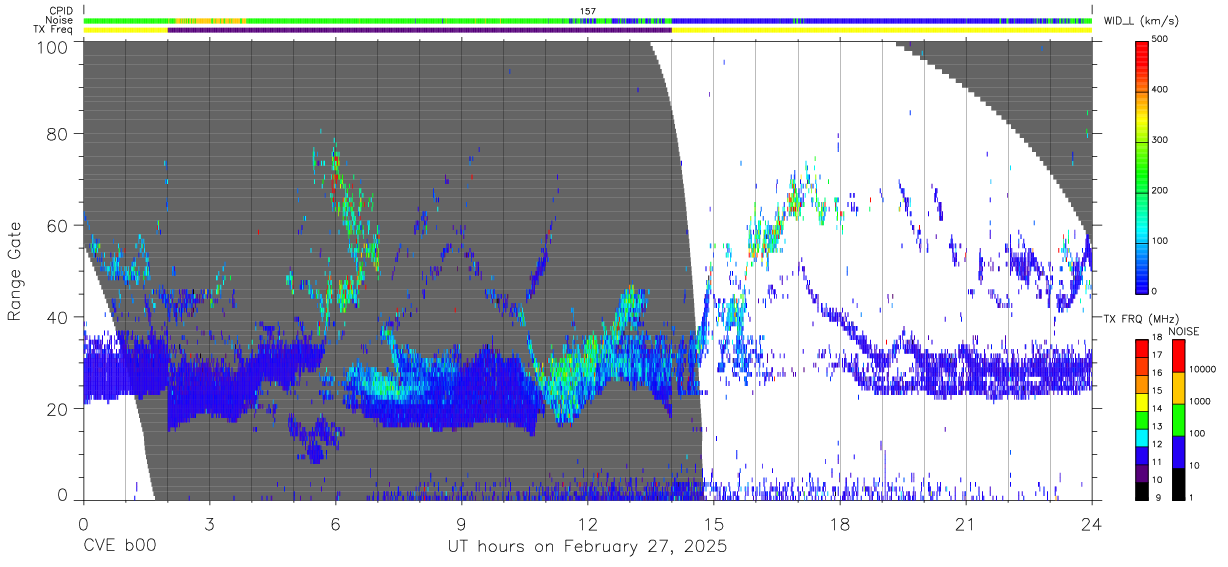1228x567 pixels.
Task: Click the 80 tick on Range Gate axis
Action: point(59,133)
